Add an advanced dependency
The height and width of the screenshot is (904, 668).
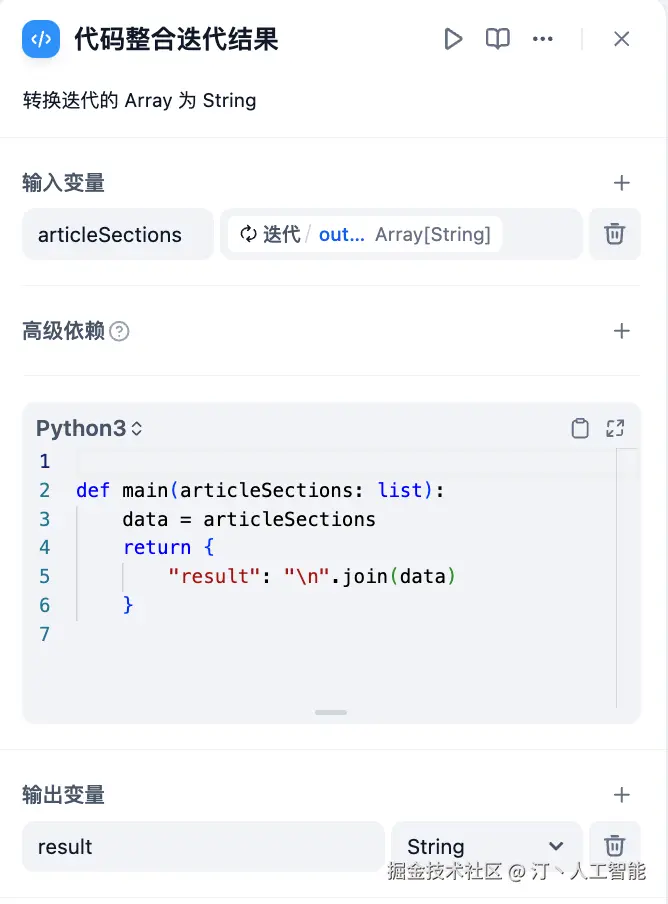(x=621, y=331)
